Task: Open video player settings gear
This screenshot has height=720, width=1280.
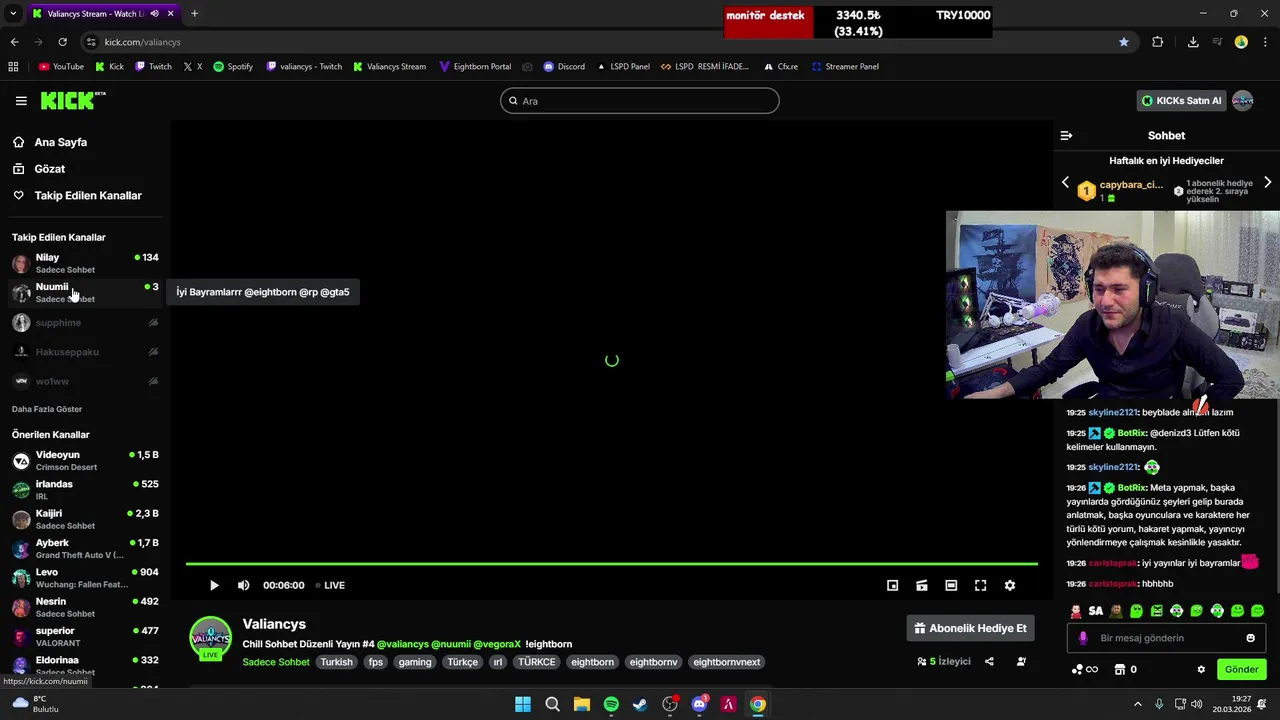Action: click(x=1010, y=586)
